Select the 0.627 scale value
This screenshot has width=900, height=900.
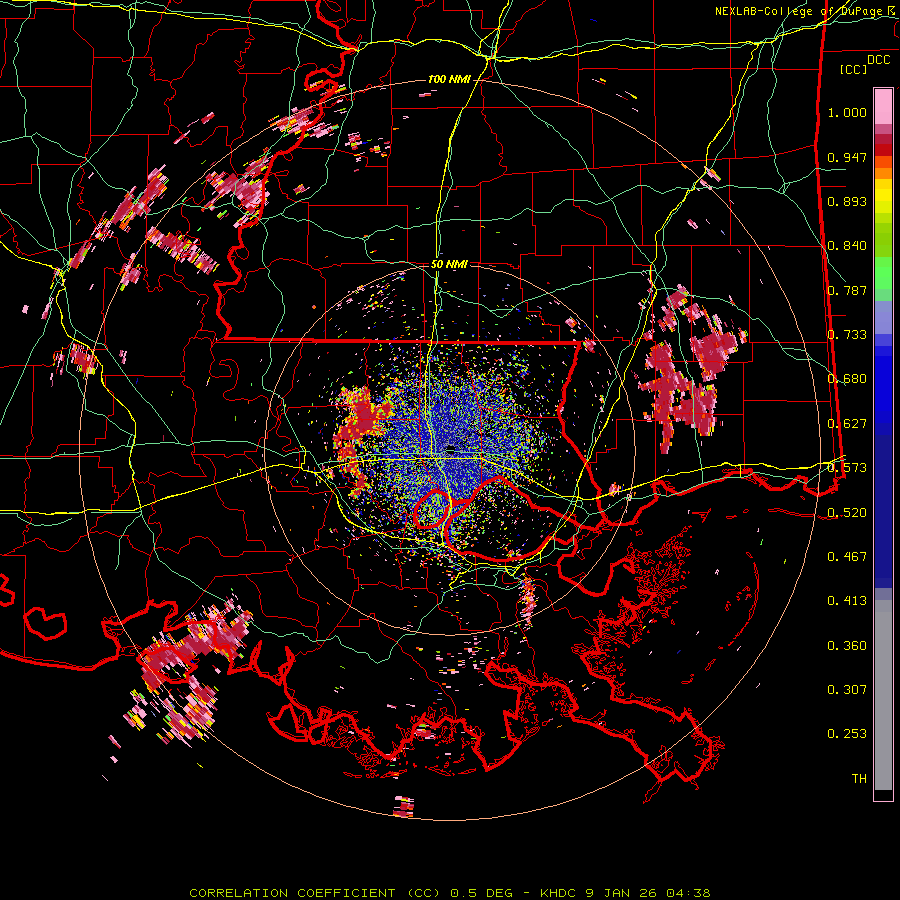(x=847, y=424)
